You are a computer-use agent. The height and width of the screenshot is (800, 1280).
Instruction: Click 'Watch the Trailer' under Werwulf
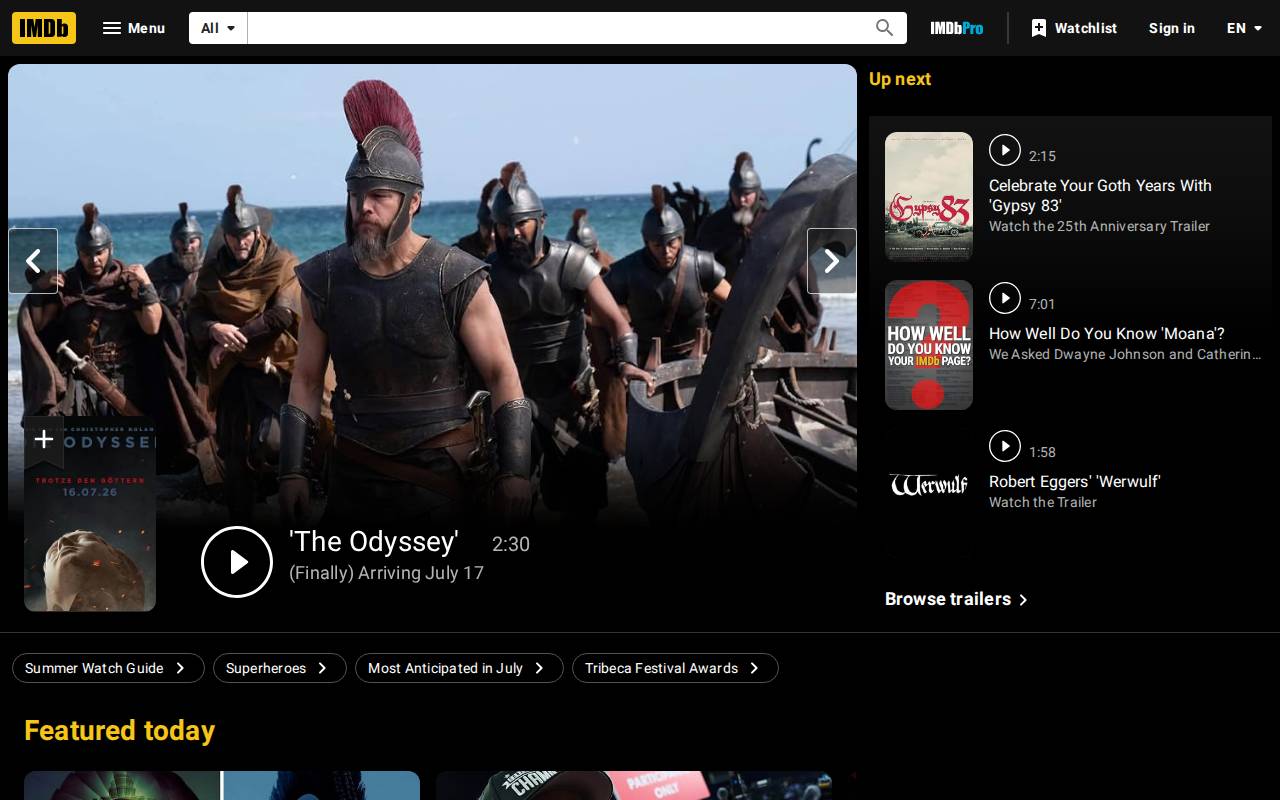[1043, 502]
